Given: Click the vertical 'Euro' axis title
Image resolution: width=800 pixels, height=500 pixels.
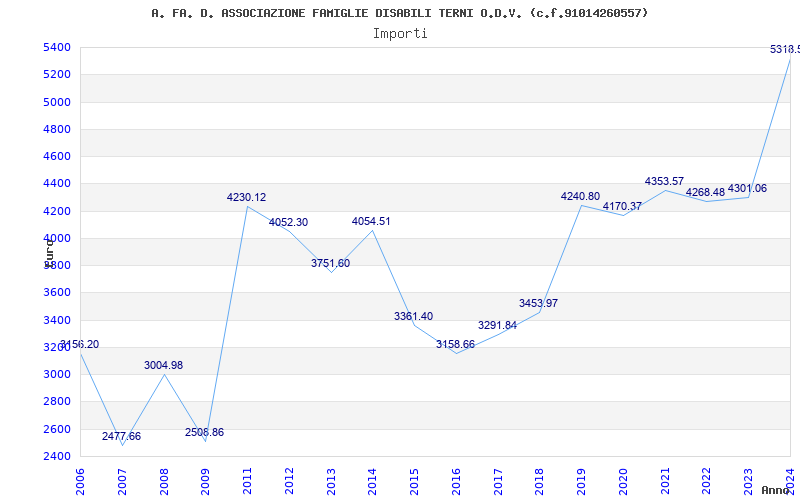Looking at the screenshot, I should coord(49,253).
